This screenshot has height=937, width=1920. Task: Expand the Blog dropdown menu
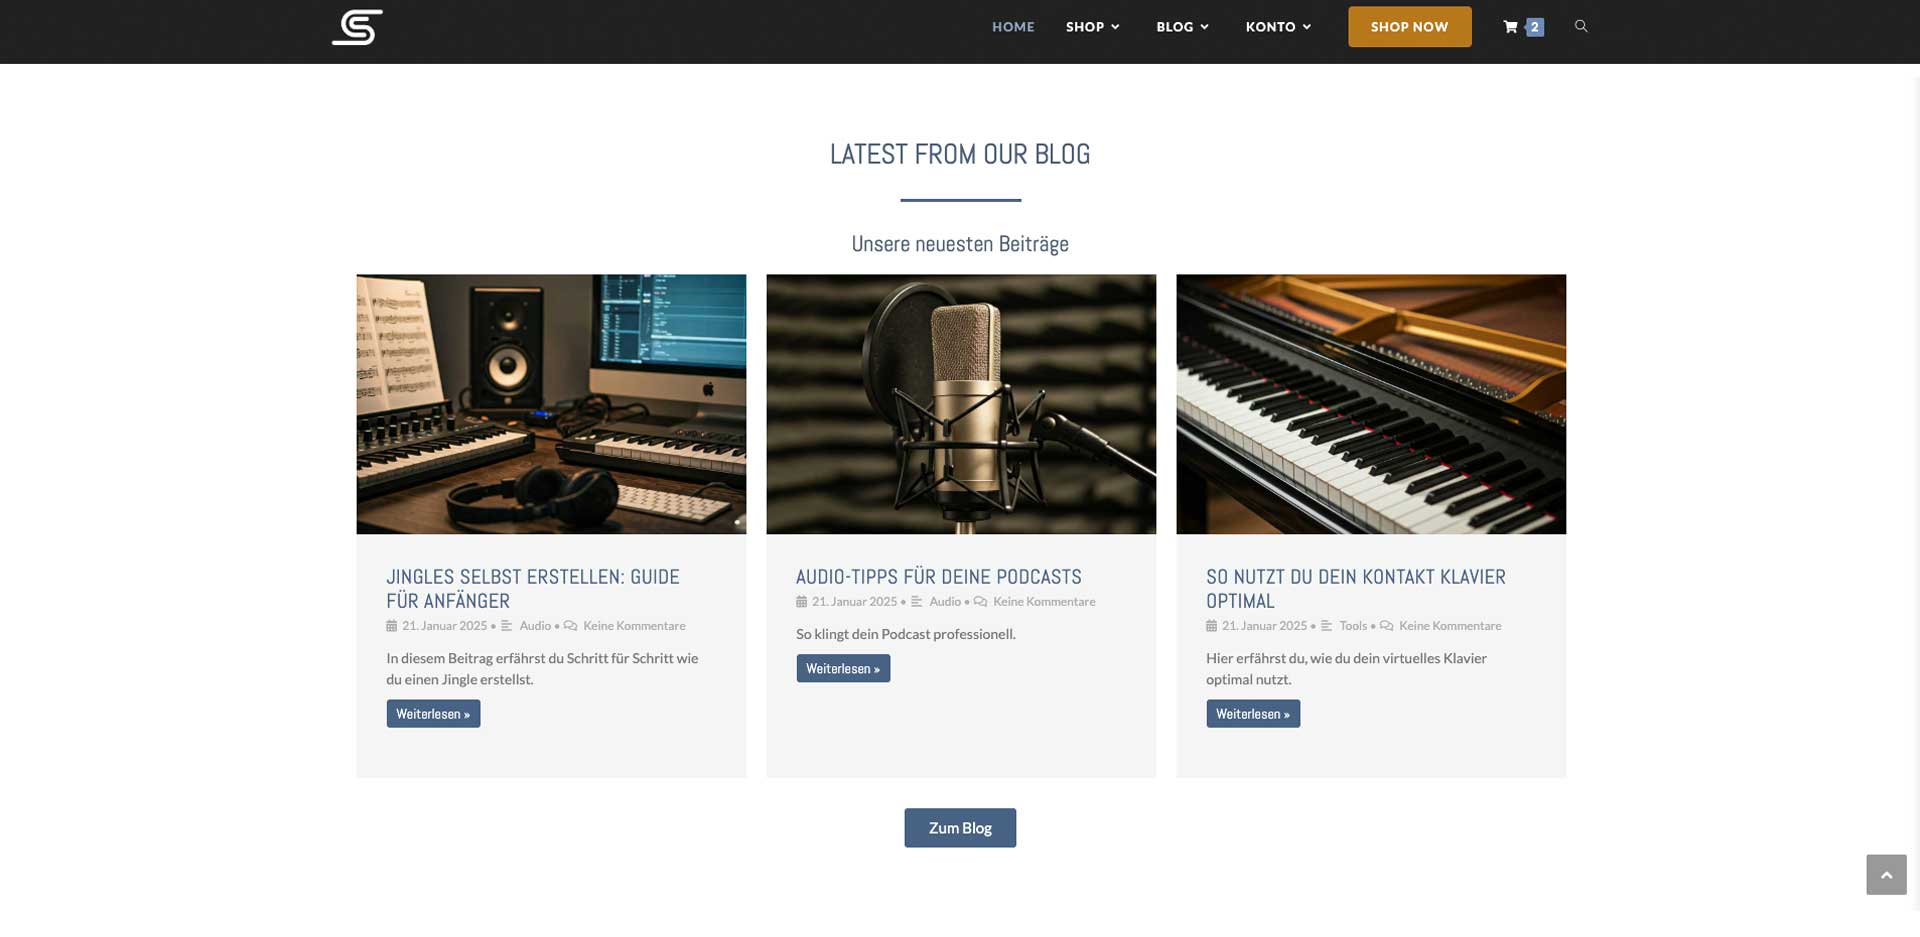pos(1182,27)
